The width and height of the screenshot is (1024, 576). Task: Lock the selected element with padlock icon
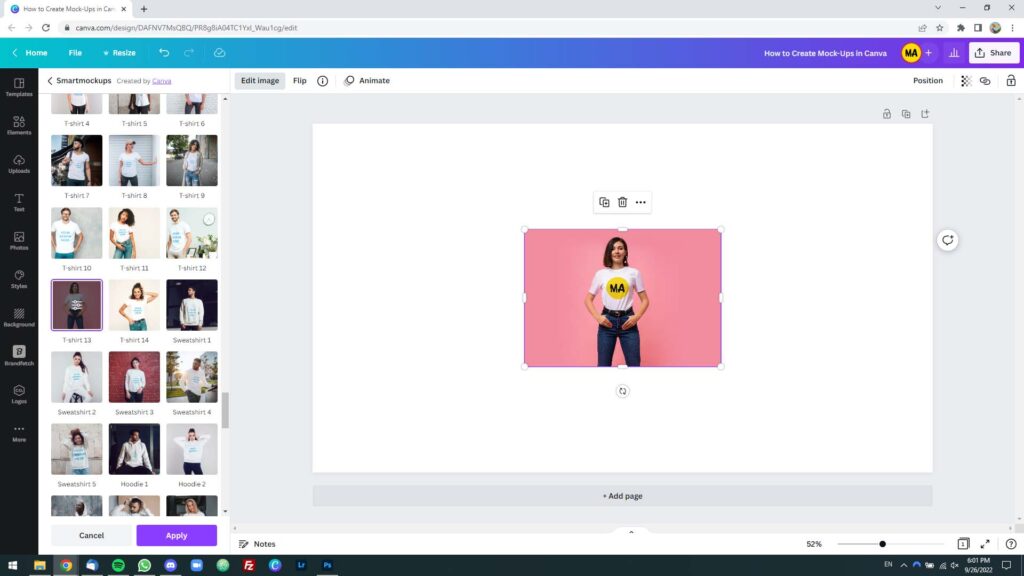coord(1011,81)
